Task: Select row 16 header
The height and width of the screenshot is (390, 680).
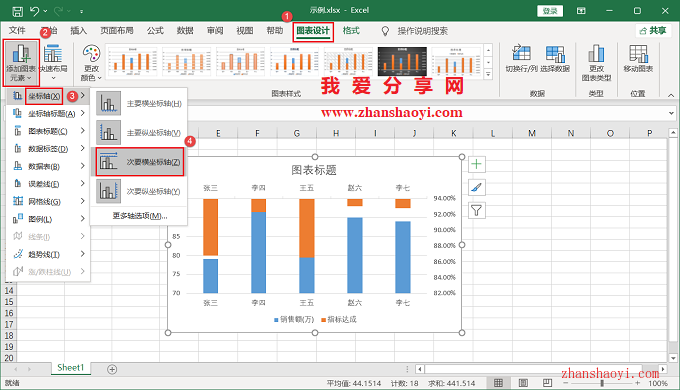Action: pos(9,313)
